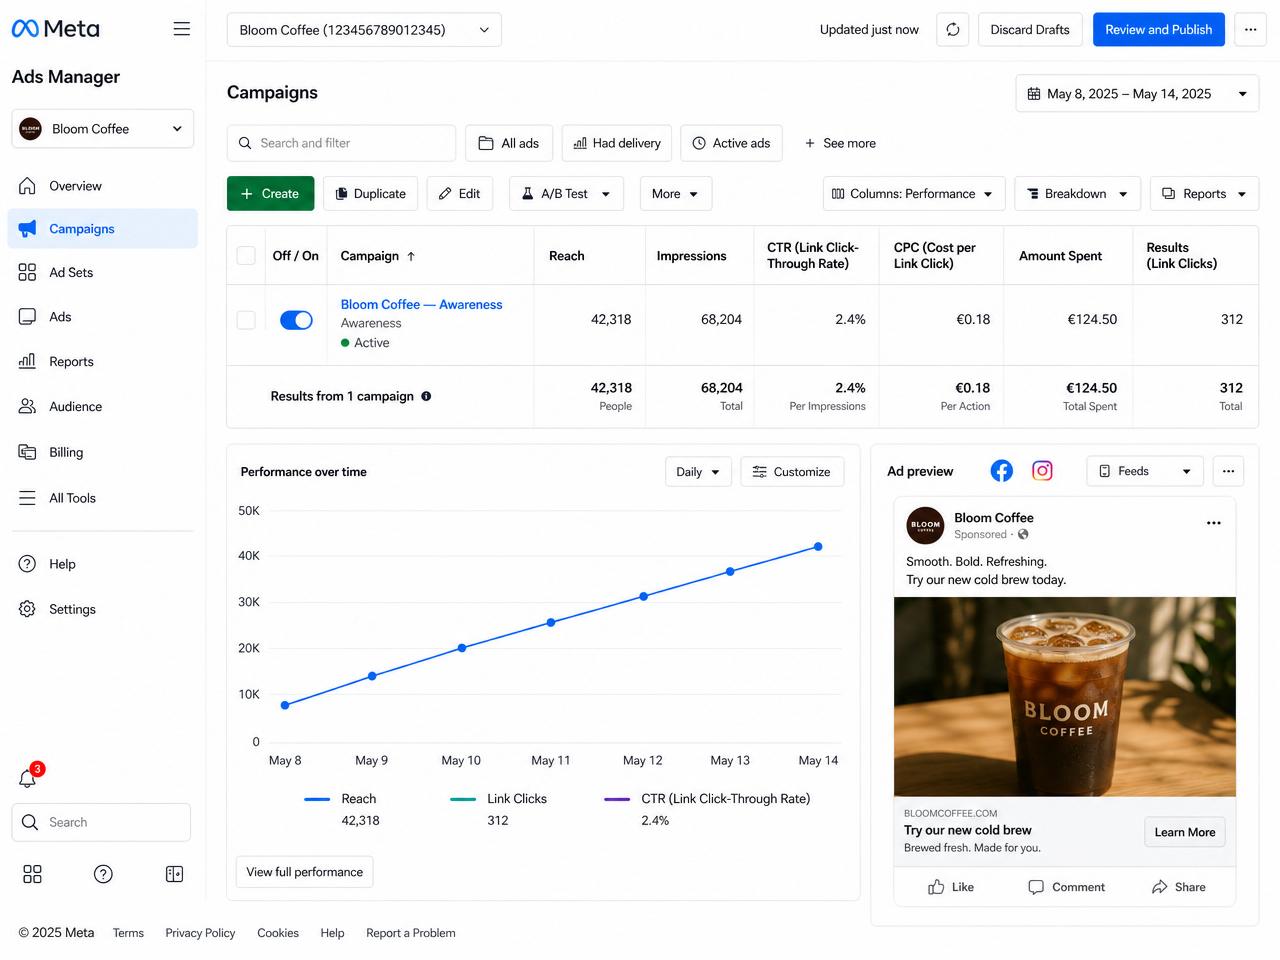Open Billing in sidebar
1280x960 pixels.
pyautogui.click(x=102, y=452)
